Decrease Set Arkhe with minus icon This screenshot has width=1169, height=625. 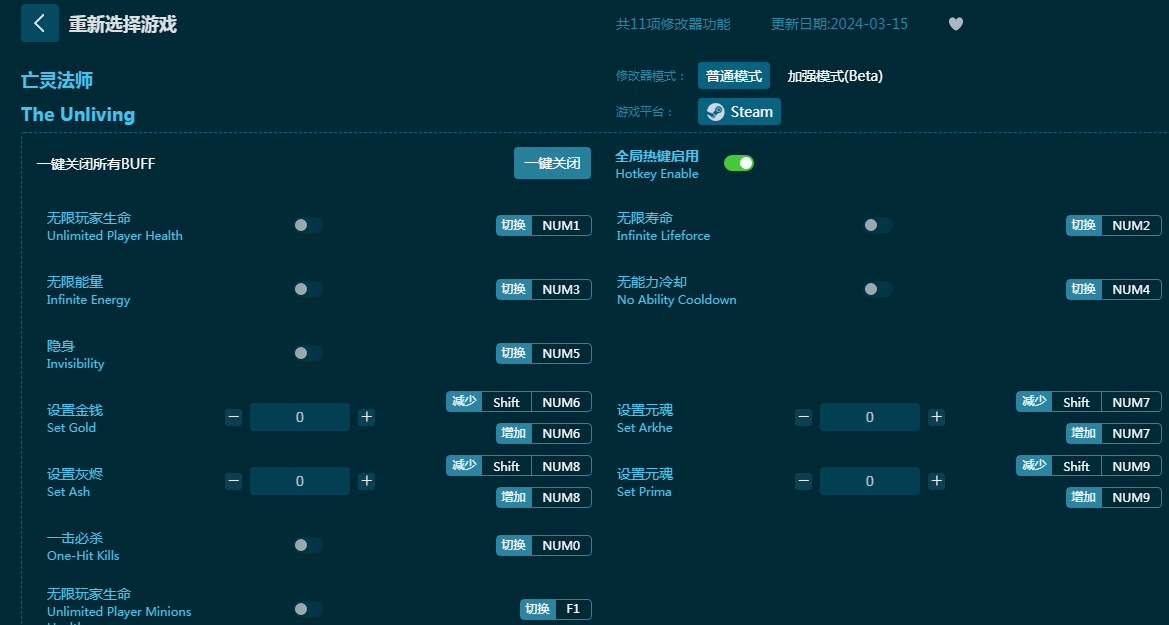point(803,417)
